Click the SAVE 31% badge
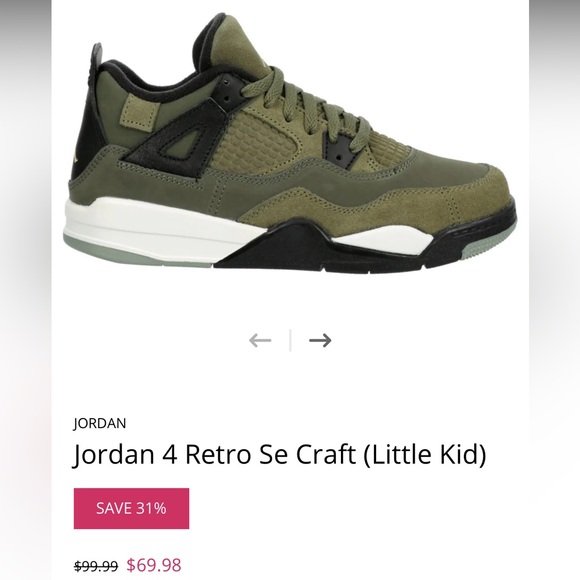Screen dimensions: 580x580 click(131, 508)
